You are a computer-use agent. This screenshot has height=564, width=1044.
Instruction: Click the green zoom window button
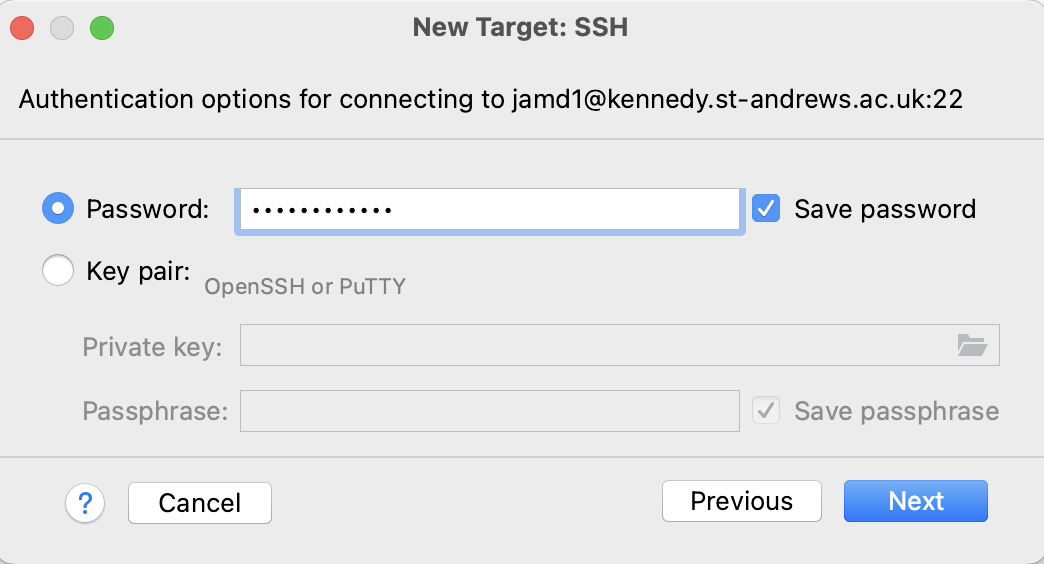pos(102,29)
